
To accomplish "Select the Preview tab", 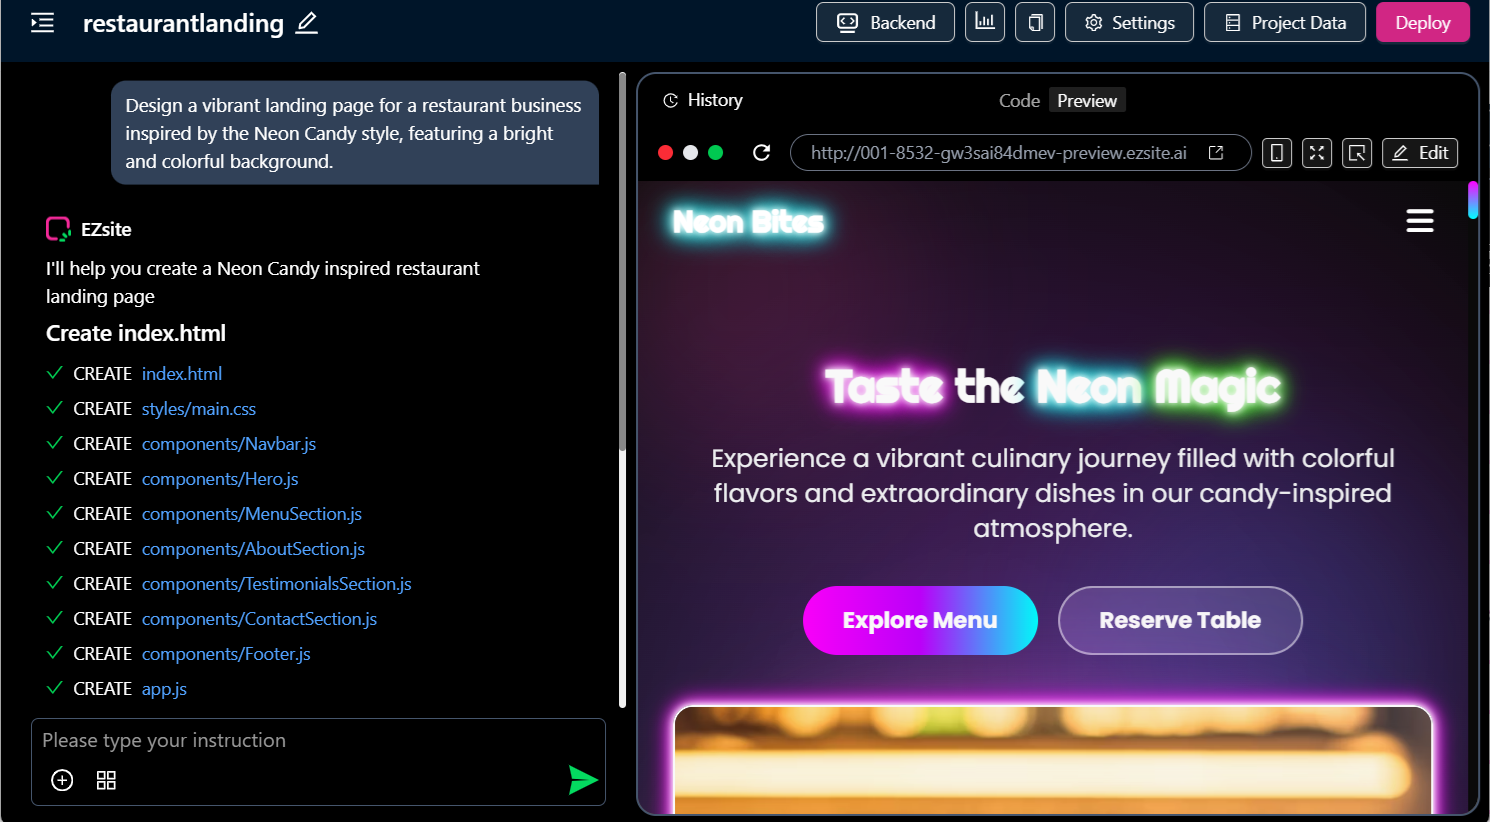I will tap(1087, 100).
